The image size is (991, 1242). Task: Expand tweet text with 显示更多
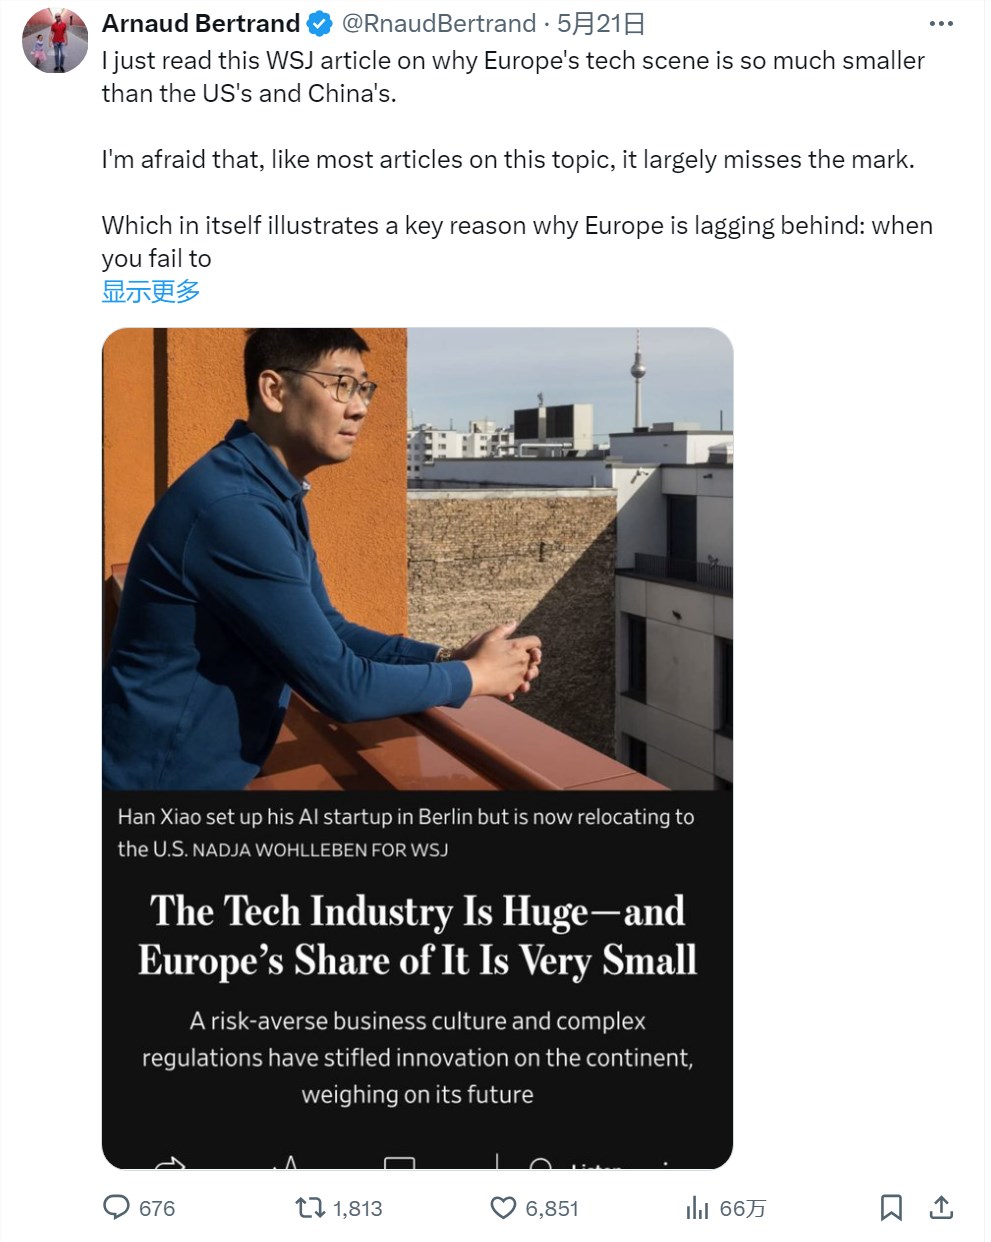(x=151, y=291)
